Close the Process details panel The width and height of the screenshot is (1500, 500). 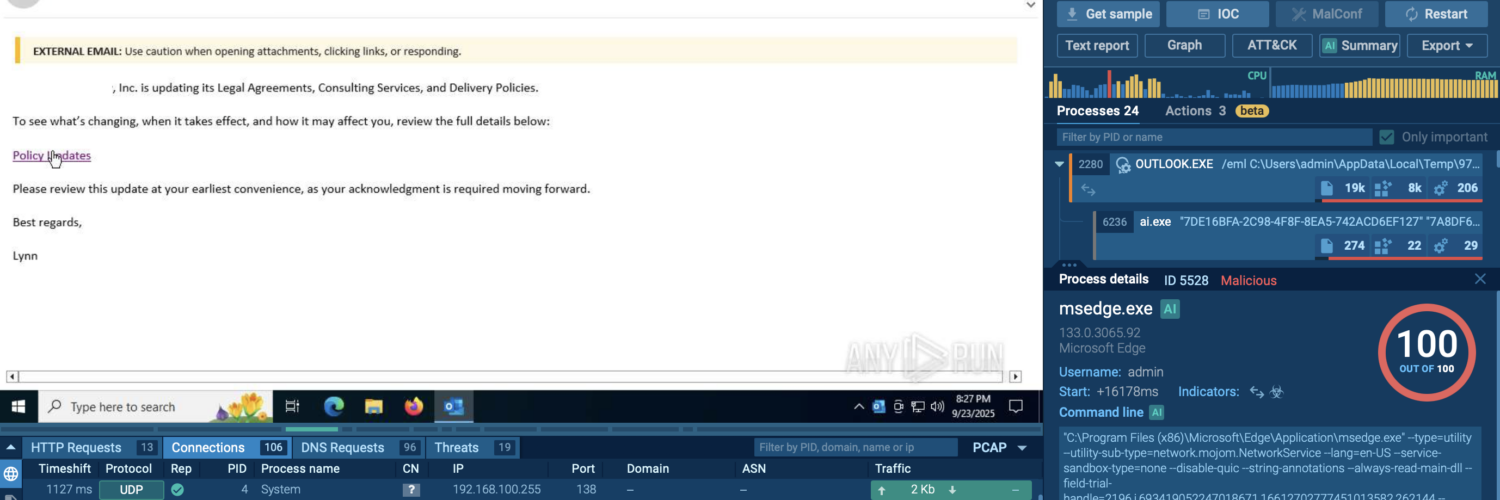pos(1480,279)
